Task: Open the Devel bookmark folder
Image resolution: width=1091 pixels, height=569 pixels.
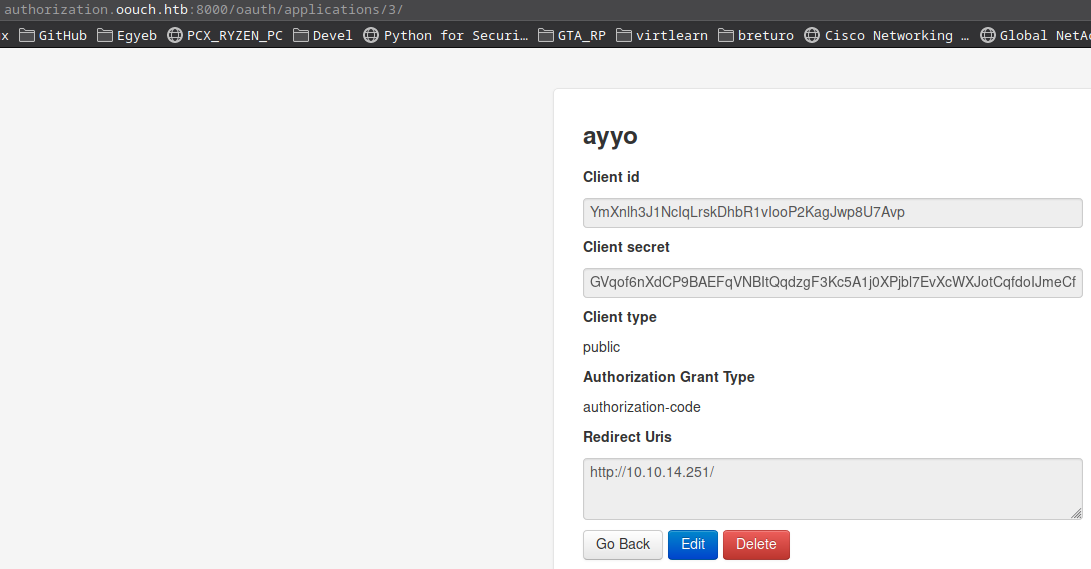Action: [323, 35]
